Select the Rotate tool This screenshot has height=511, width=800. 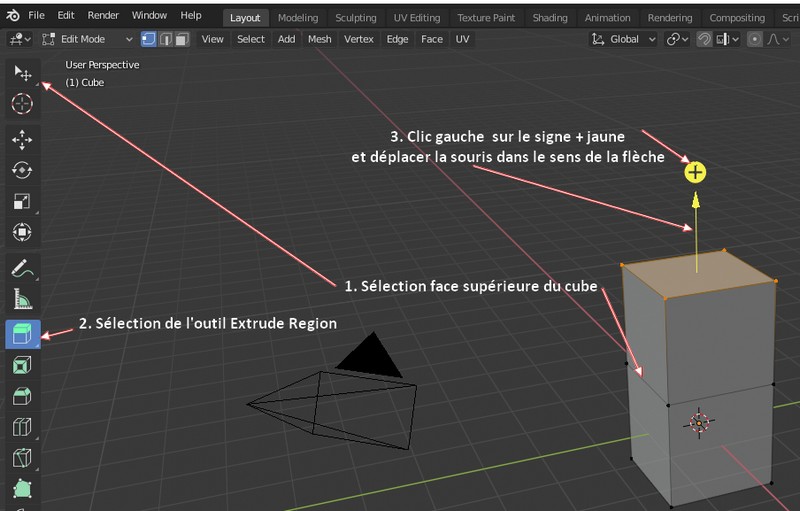click(22, 170)
